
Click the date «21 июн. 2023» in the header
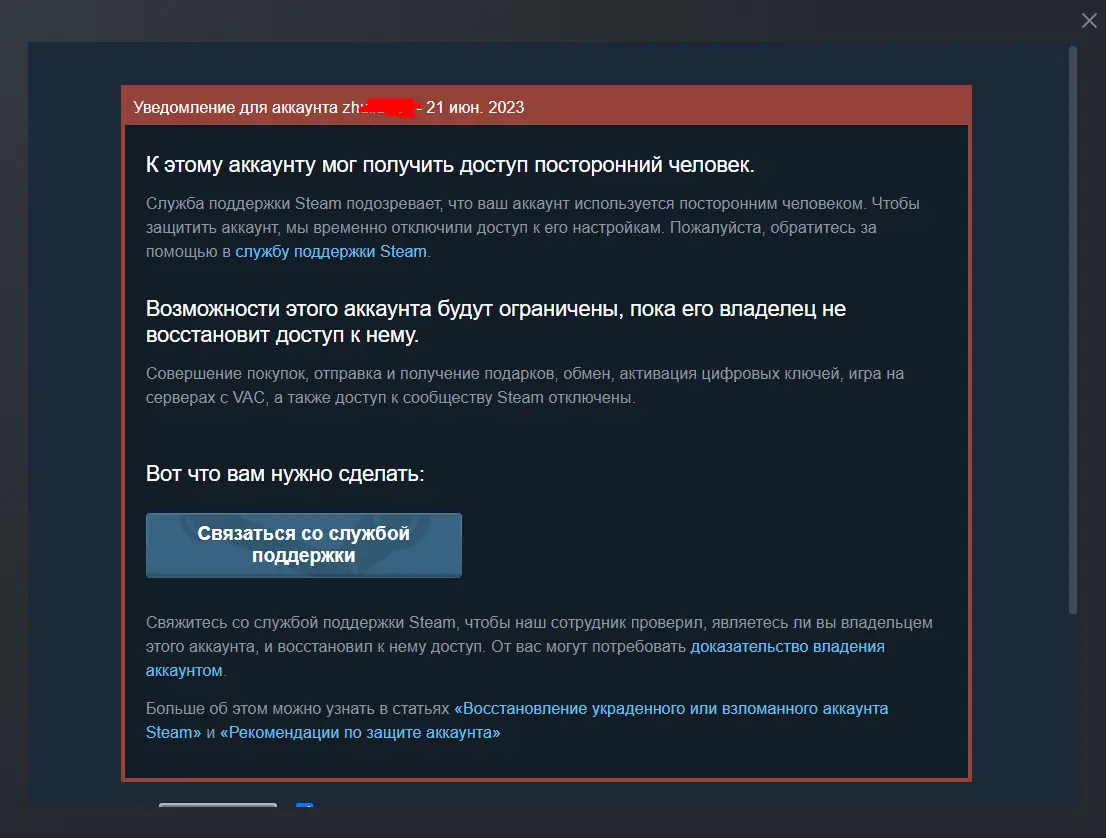tap(475, 107)
